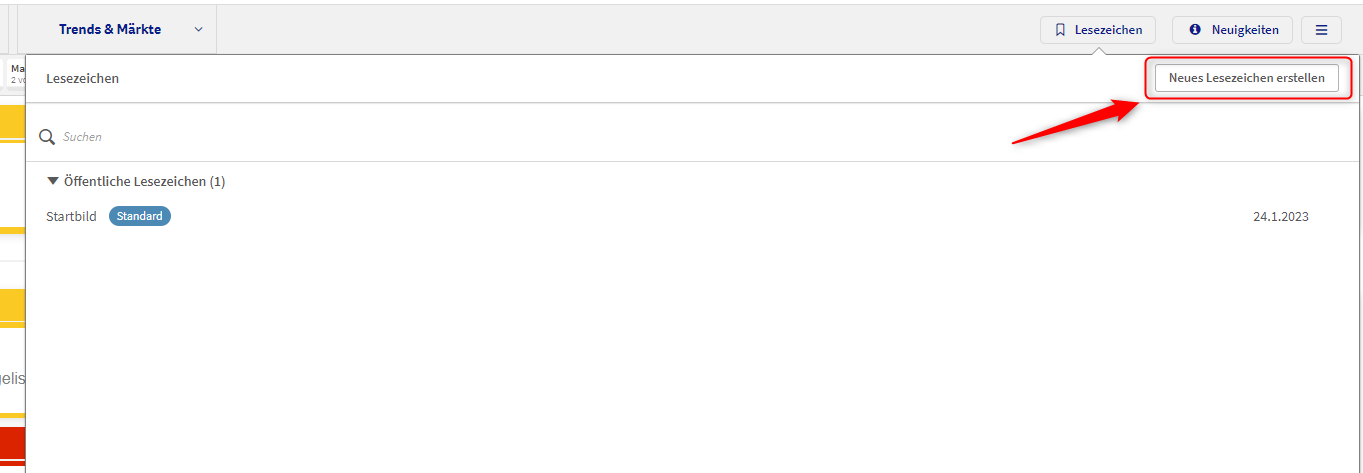Click the Öffentliche Lesezeichen (1) group label
The image size is (1363, 473).
pyautogui.click(x=144, y=182)
